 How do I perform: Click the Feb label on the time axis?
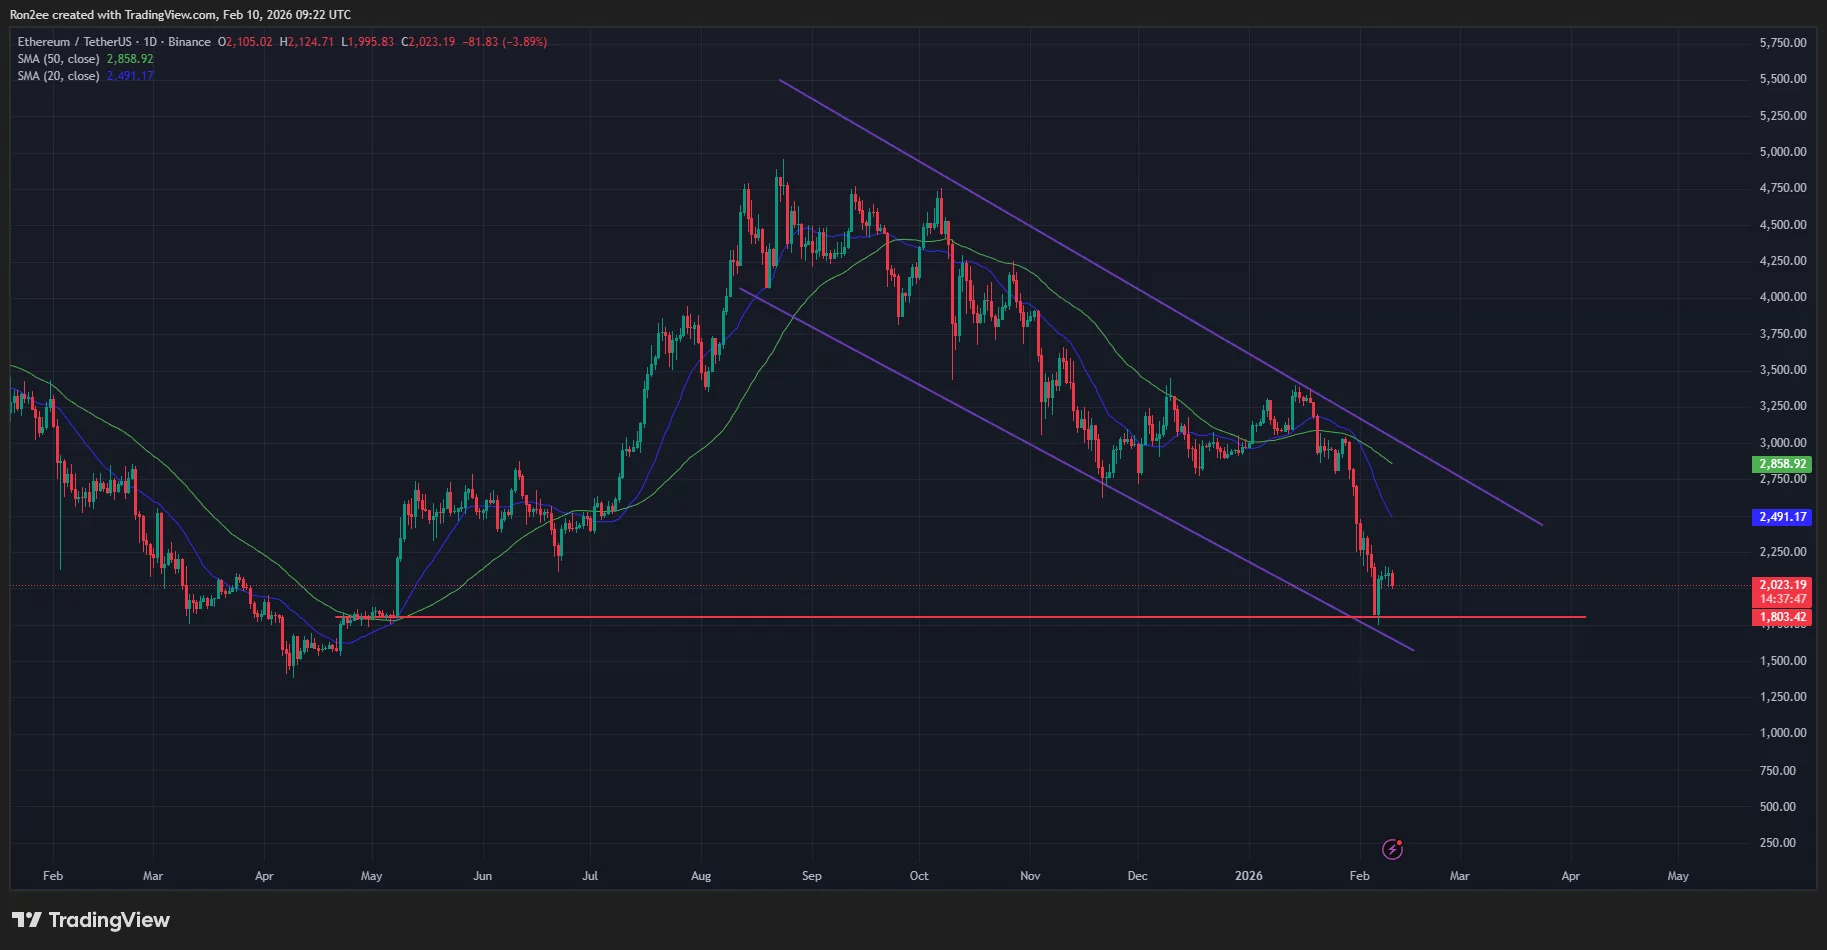52,875
